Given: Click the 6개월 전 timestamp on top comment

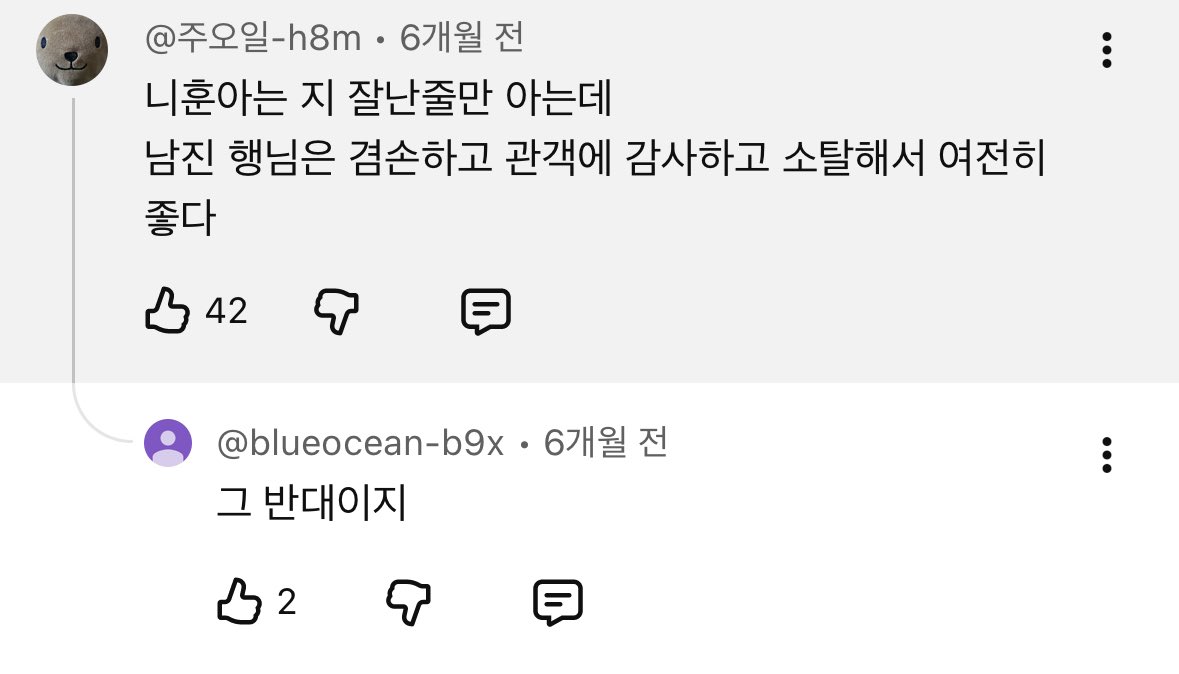Looking at the screenshot, I should 461,38.
